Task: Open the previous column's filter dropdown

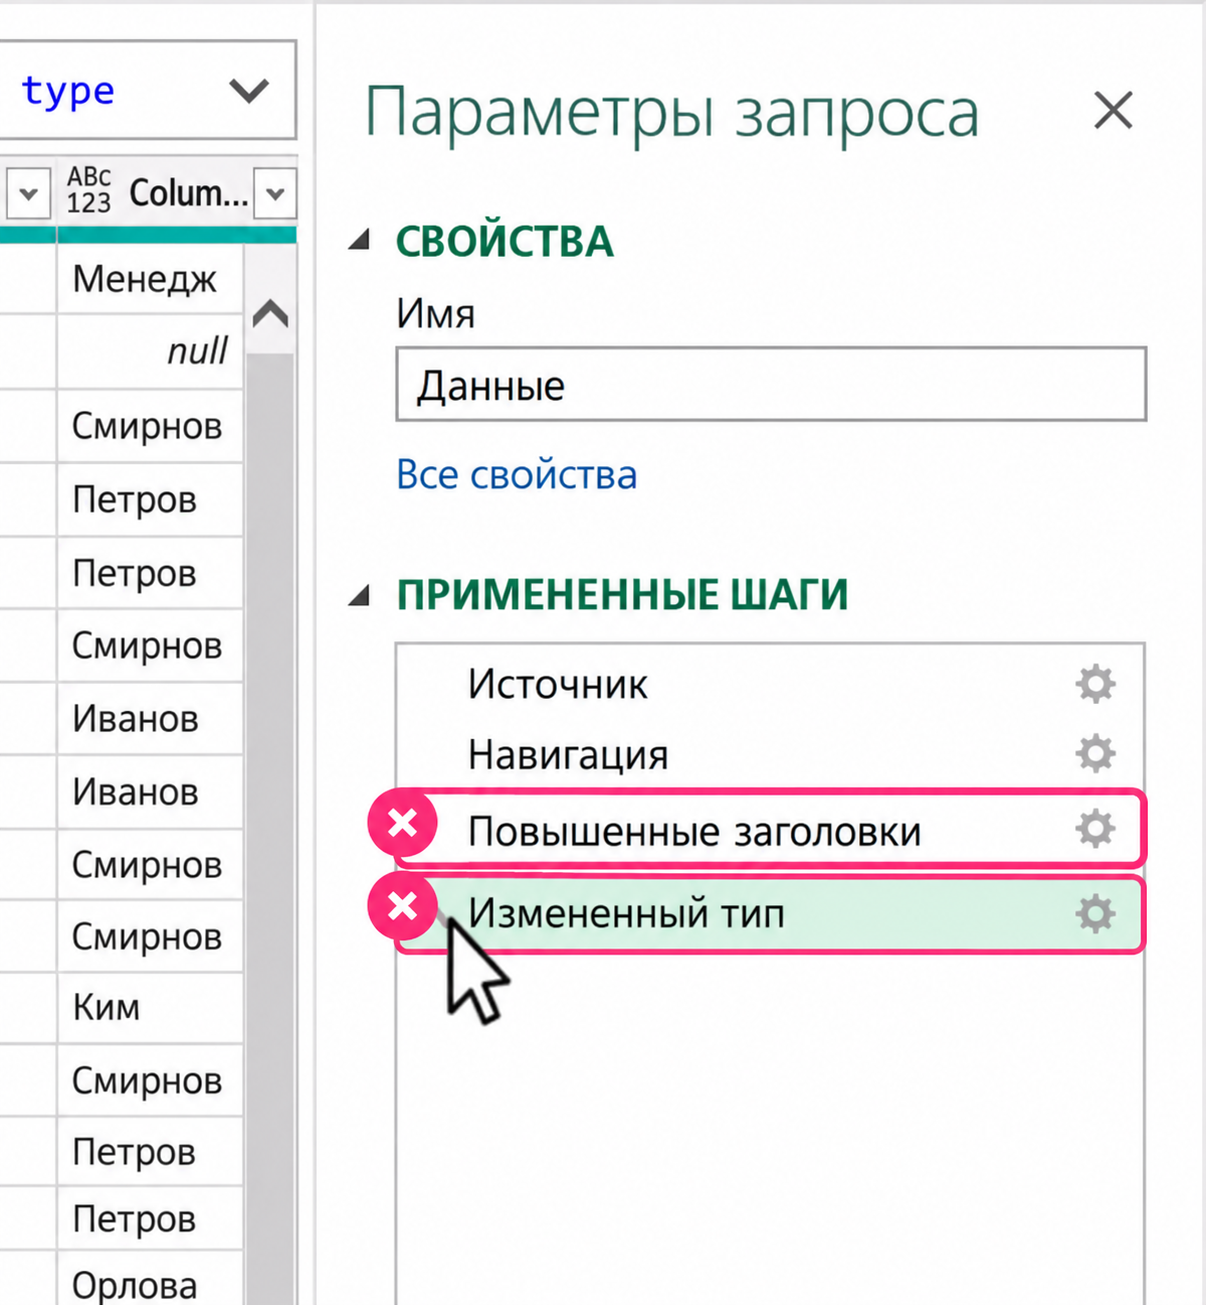Action: [x=28, y=193]
